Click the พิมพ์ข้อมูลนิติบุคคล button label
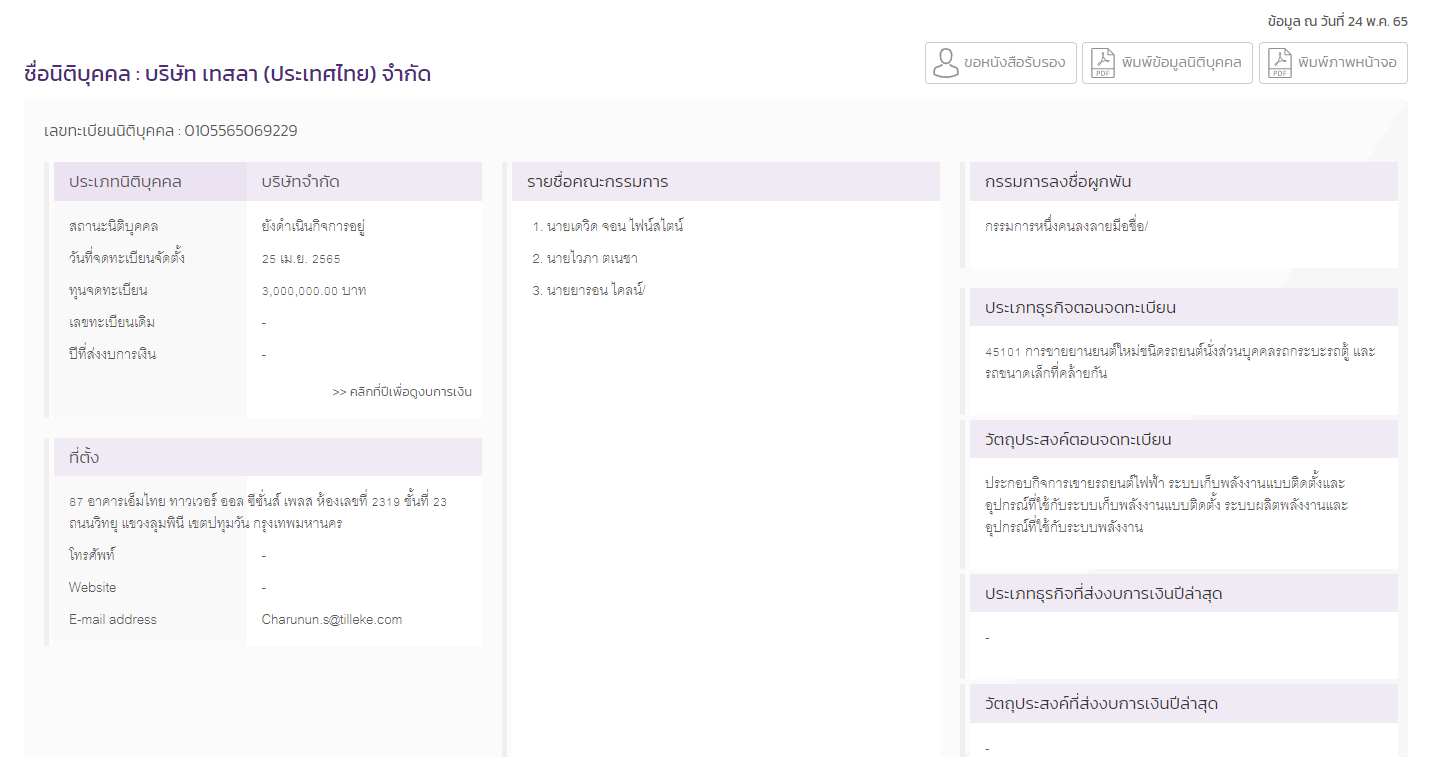The width and height of the screenshot is (1429, 757). pyautogui.click(x=1182, y=62)
